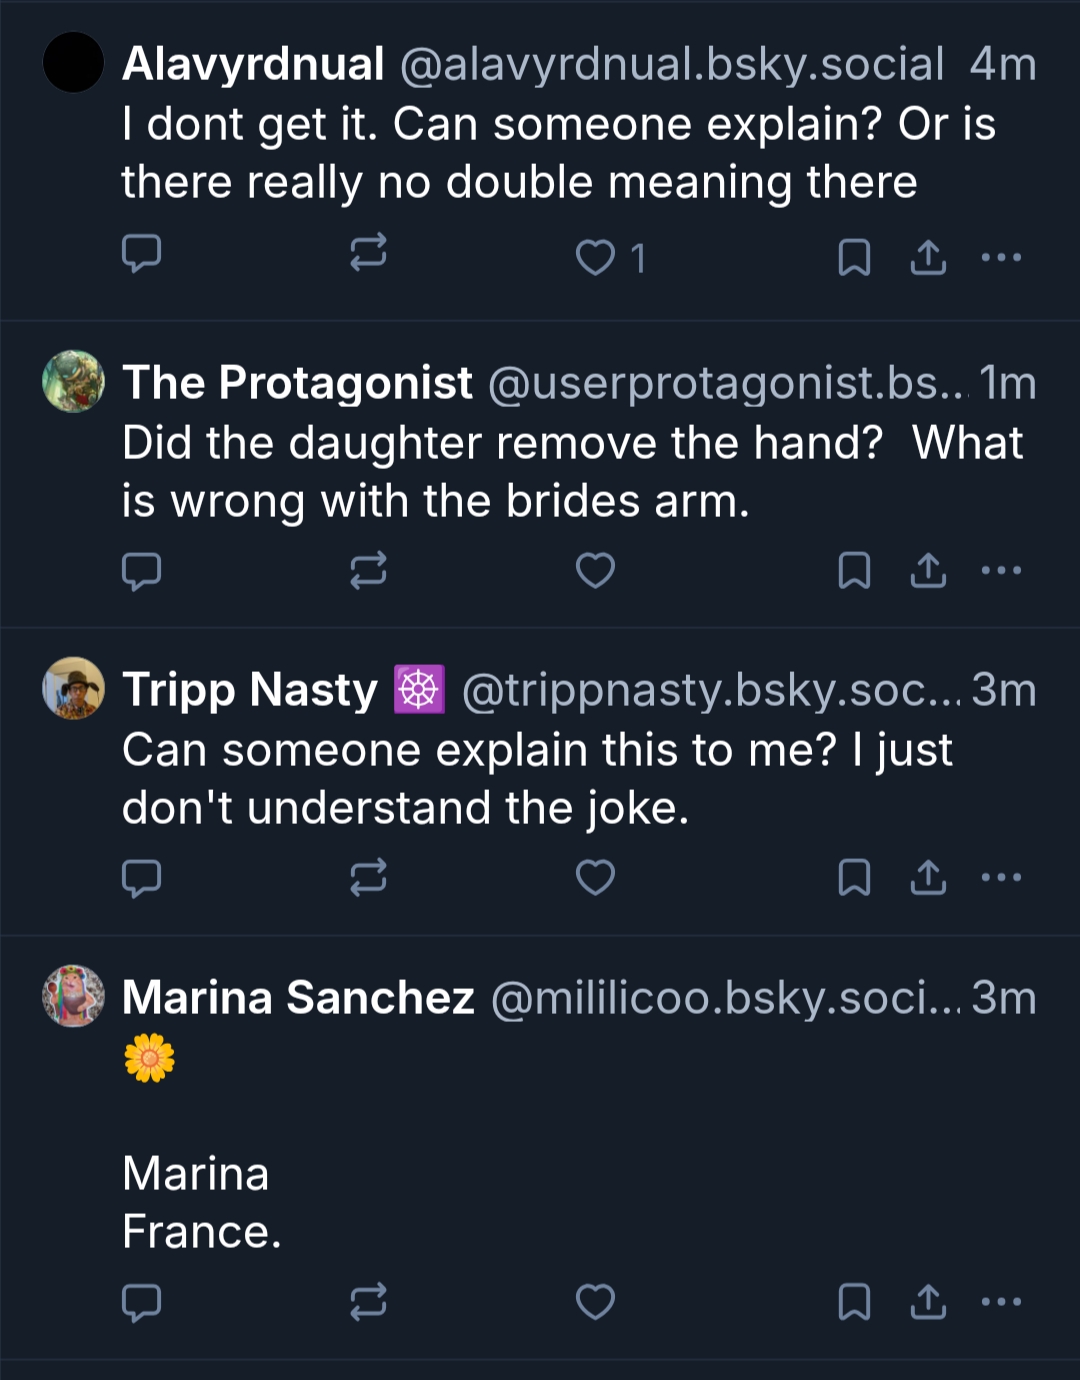Bookmark Tripp Nasty's post
The image size is (1080, 1380).
[x=853, y=878]
